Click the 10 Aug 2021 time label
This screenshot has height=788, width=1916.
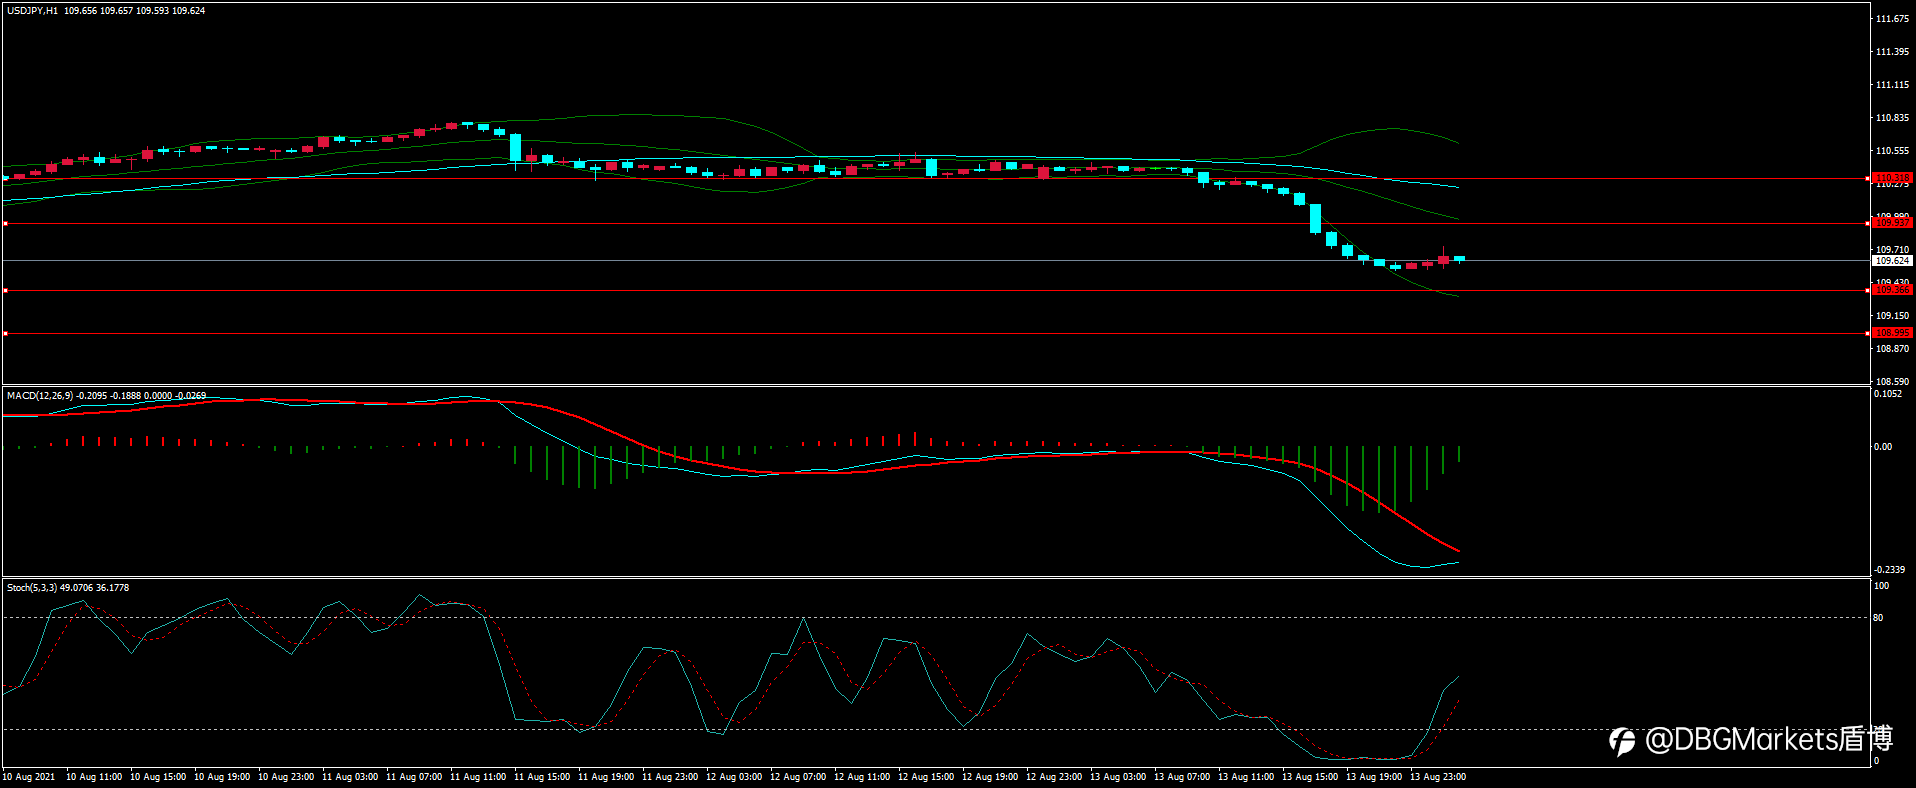coord(29,777)
